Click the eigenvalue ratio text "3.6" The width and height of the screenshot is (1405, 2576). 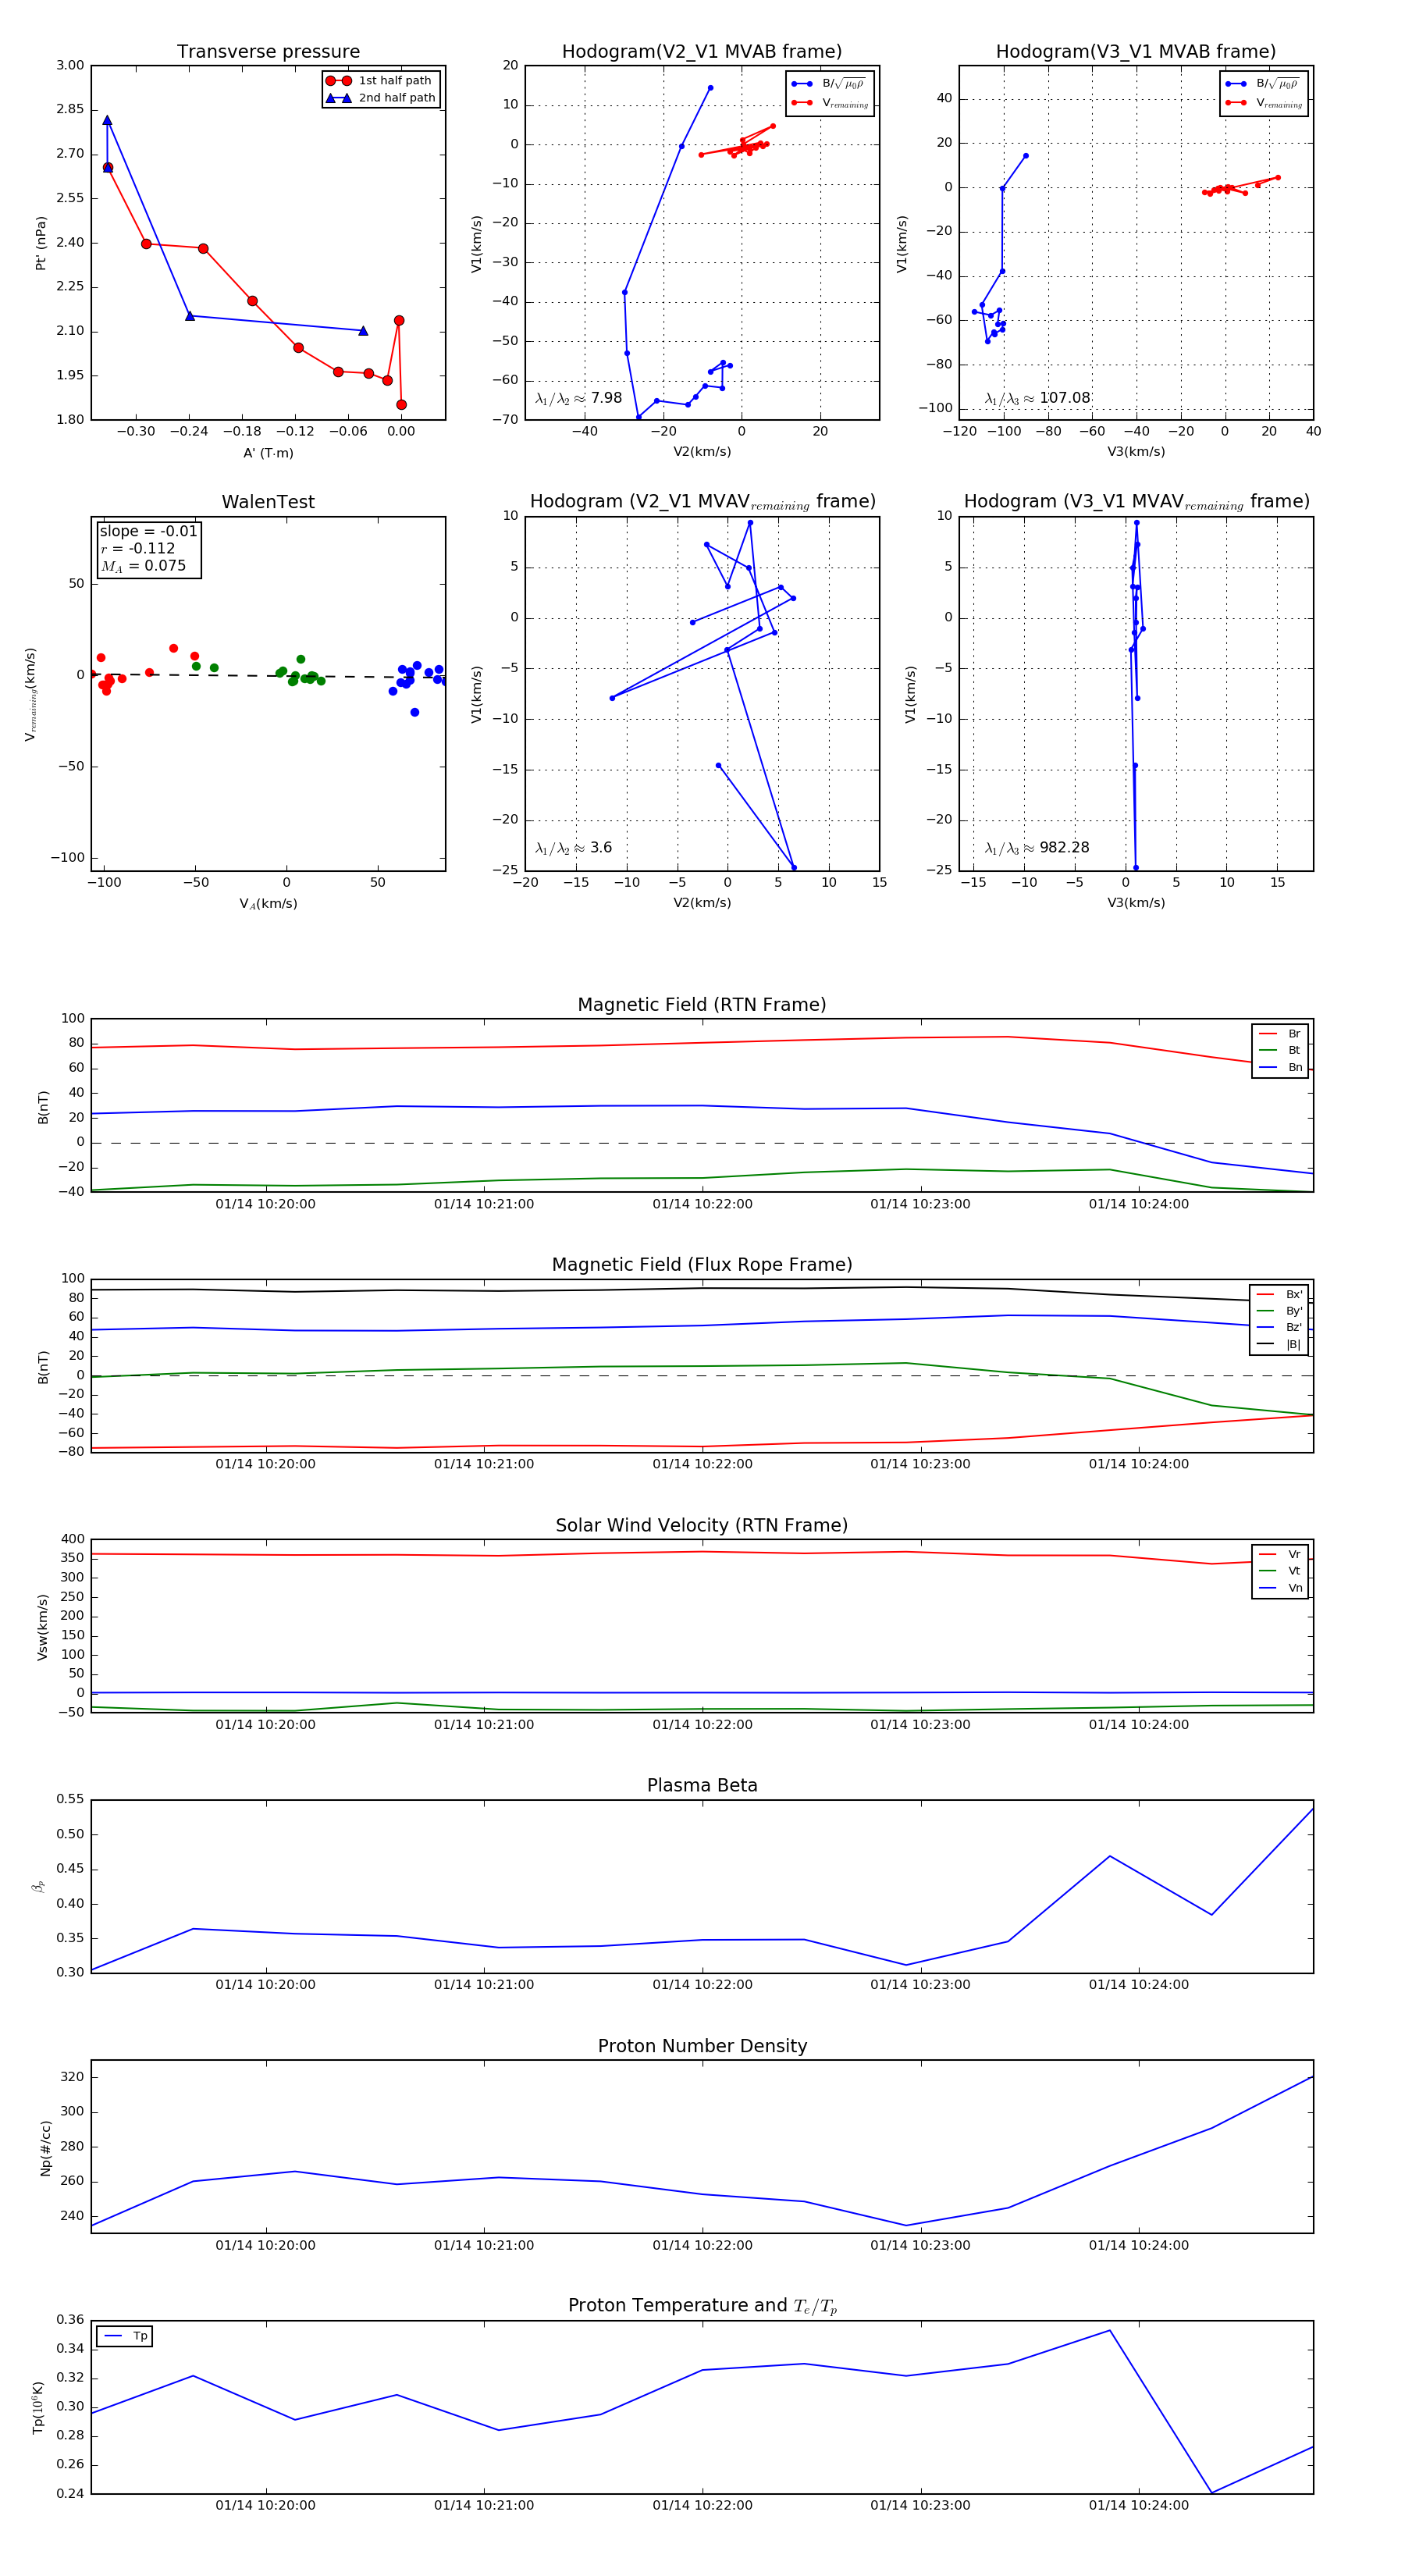point(601,848)
